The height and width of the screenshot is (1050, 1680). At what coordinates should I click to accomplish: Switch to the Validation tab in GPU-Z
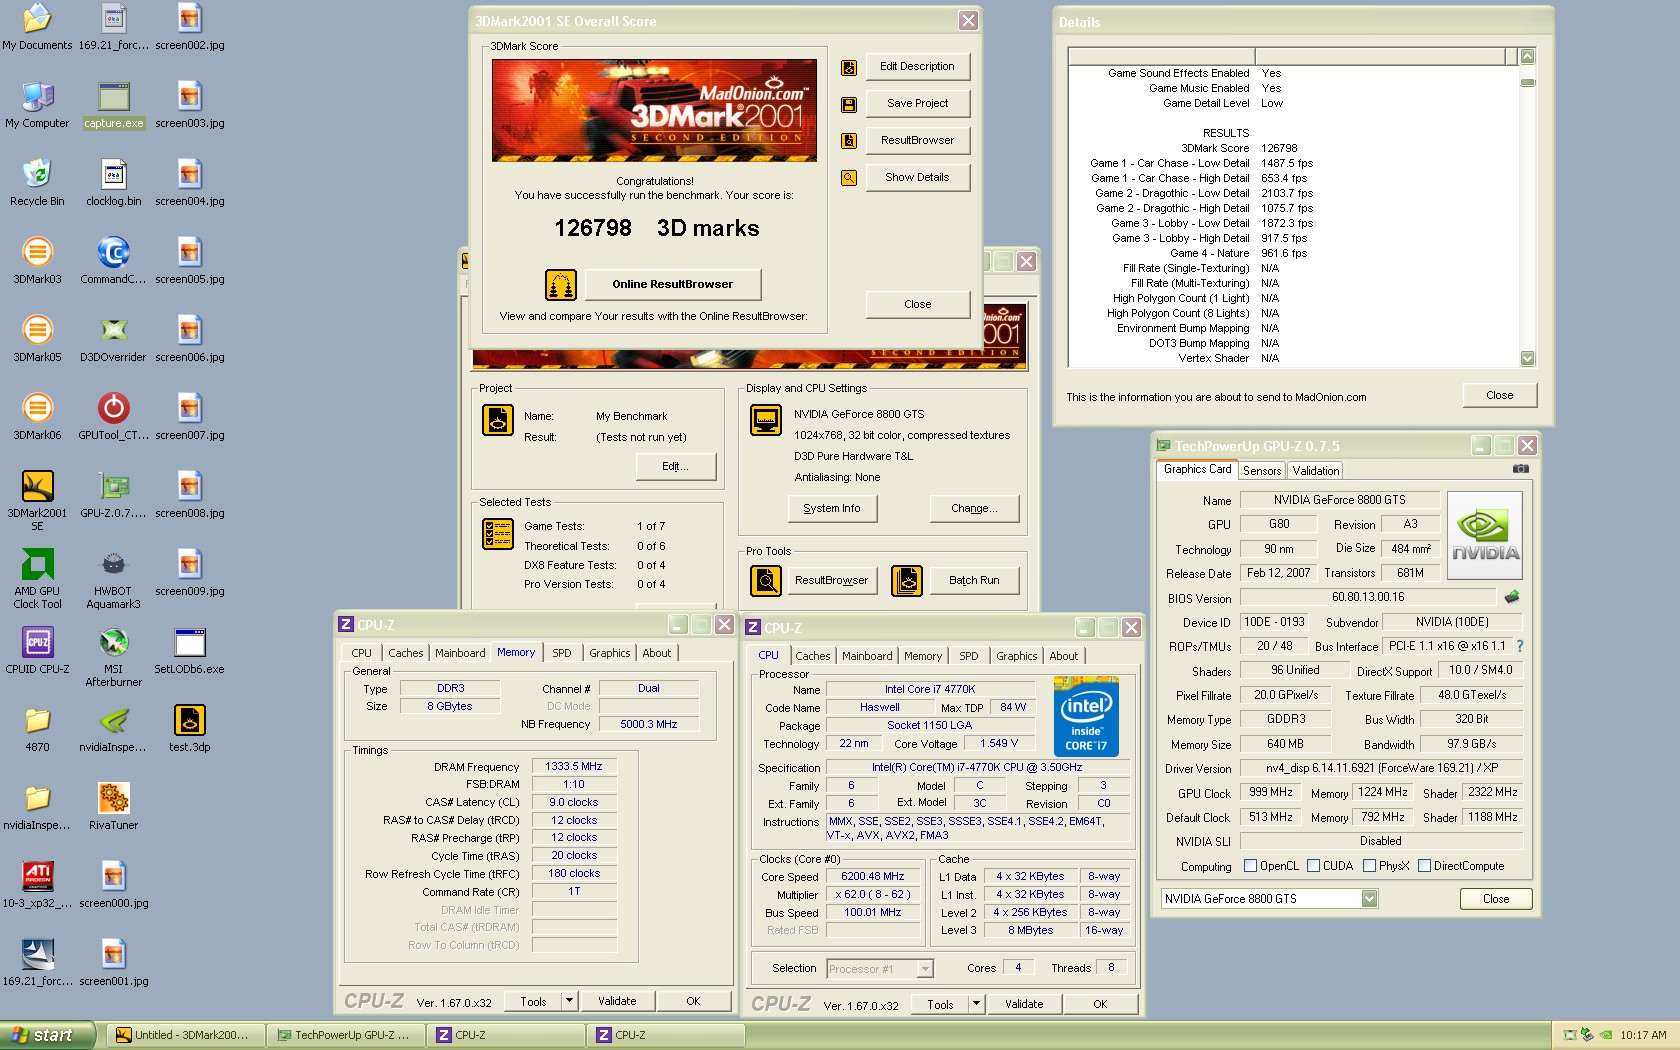click(1315, 471)
